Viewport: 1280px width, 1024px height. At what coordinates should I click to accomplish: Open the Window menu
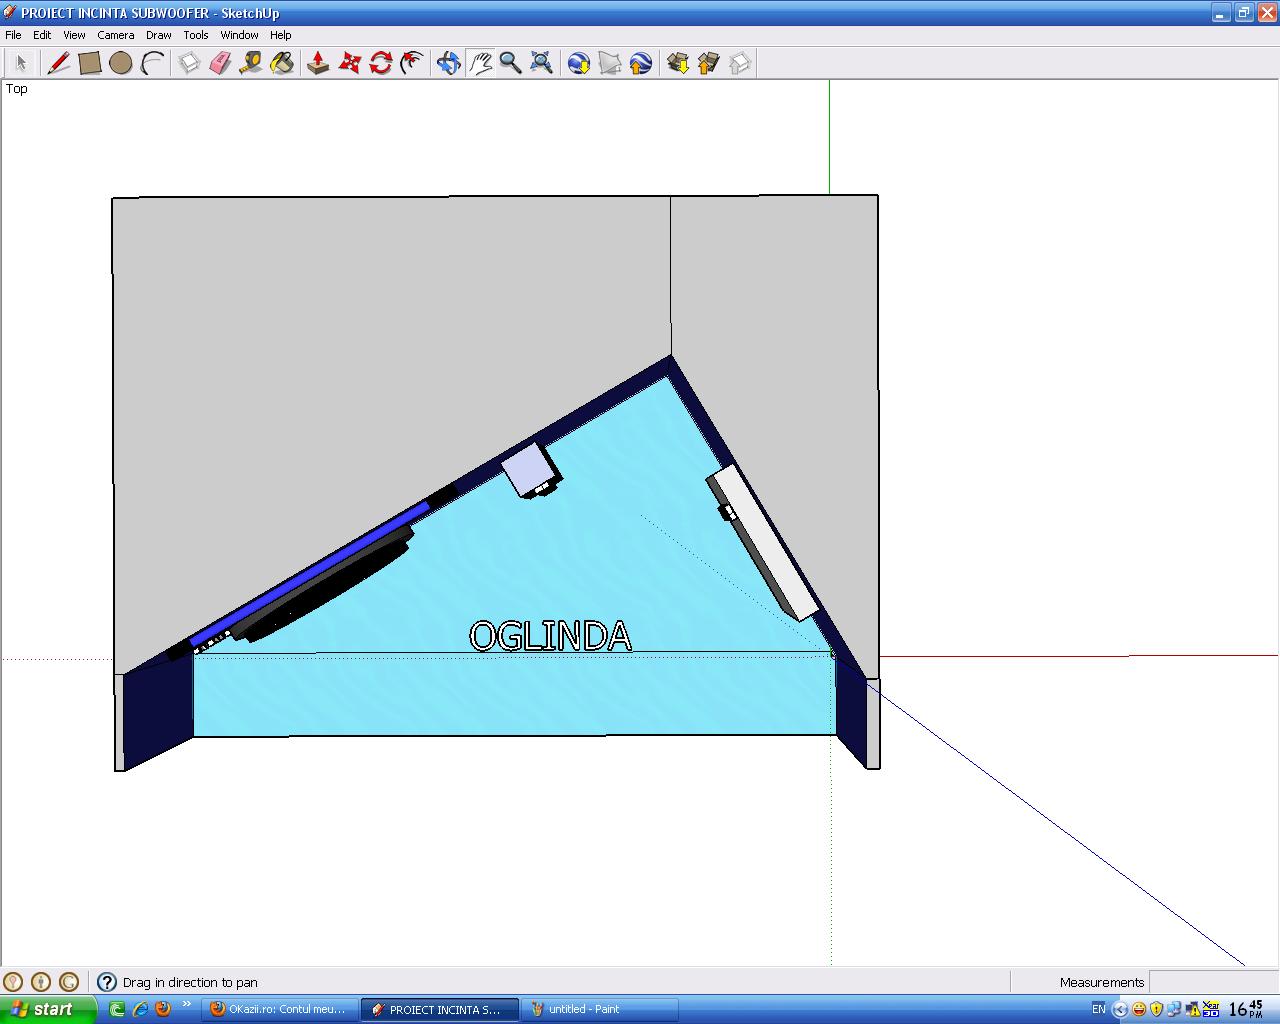[239, 35]
